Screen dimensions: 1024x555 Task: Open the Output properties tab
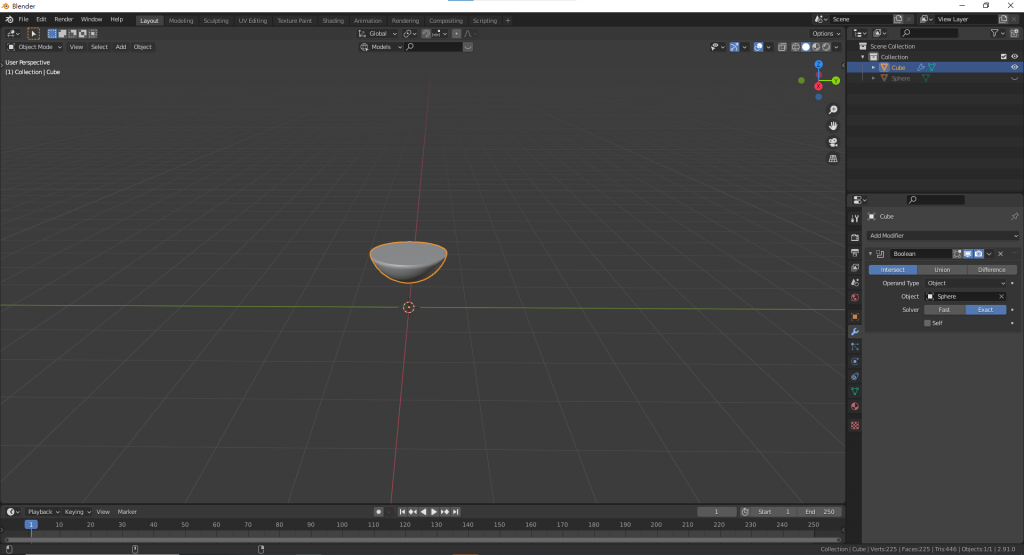855,253
